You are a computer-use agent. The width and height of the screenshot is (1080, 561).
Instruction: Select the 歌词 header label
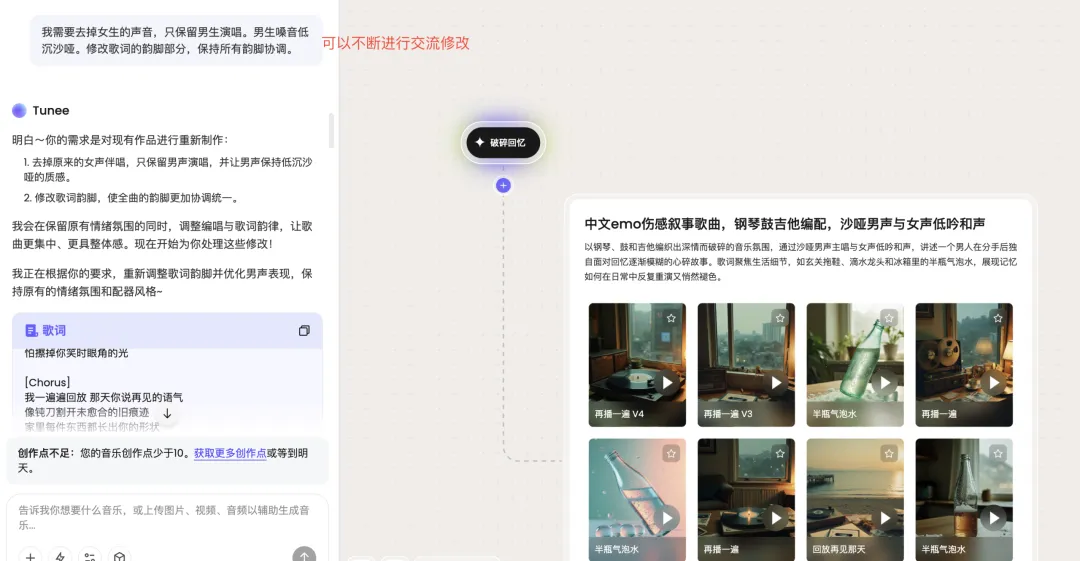54,331
